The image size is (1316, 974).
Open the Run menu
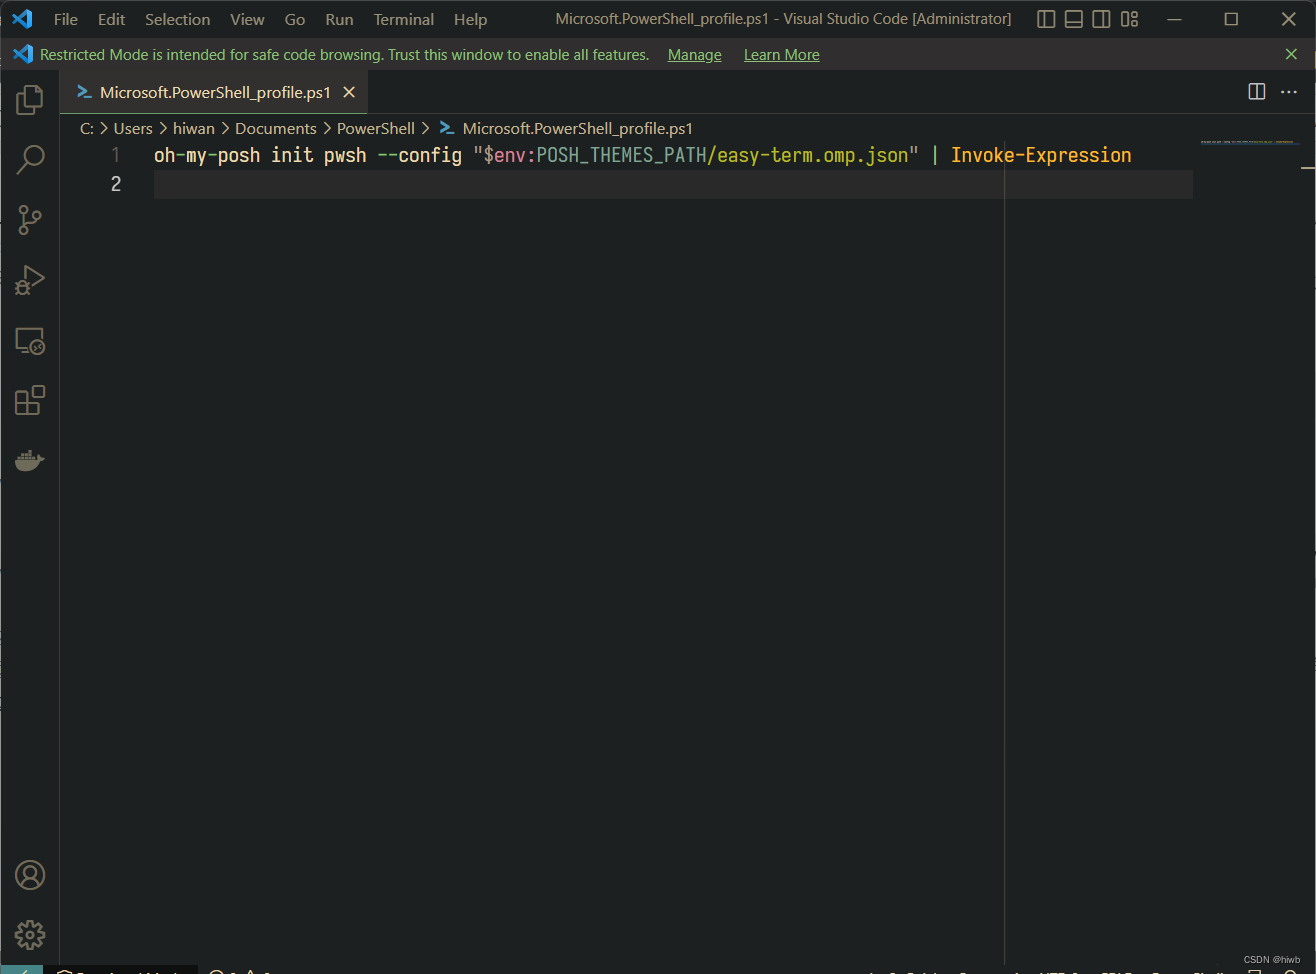(x=339, y=19)
